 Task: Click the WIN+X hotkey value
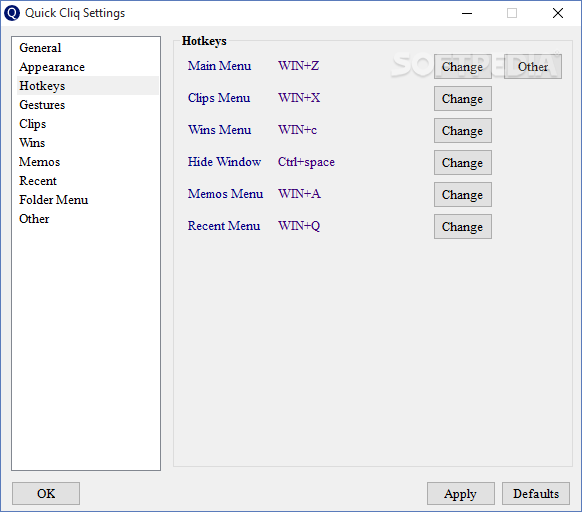299,98
